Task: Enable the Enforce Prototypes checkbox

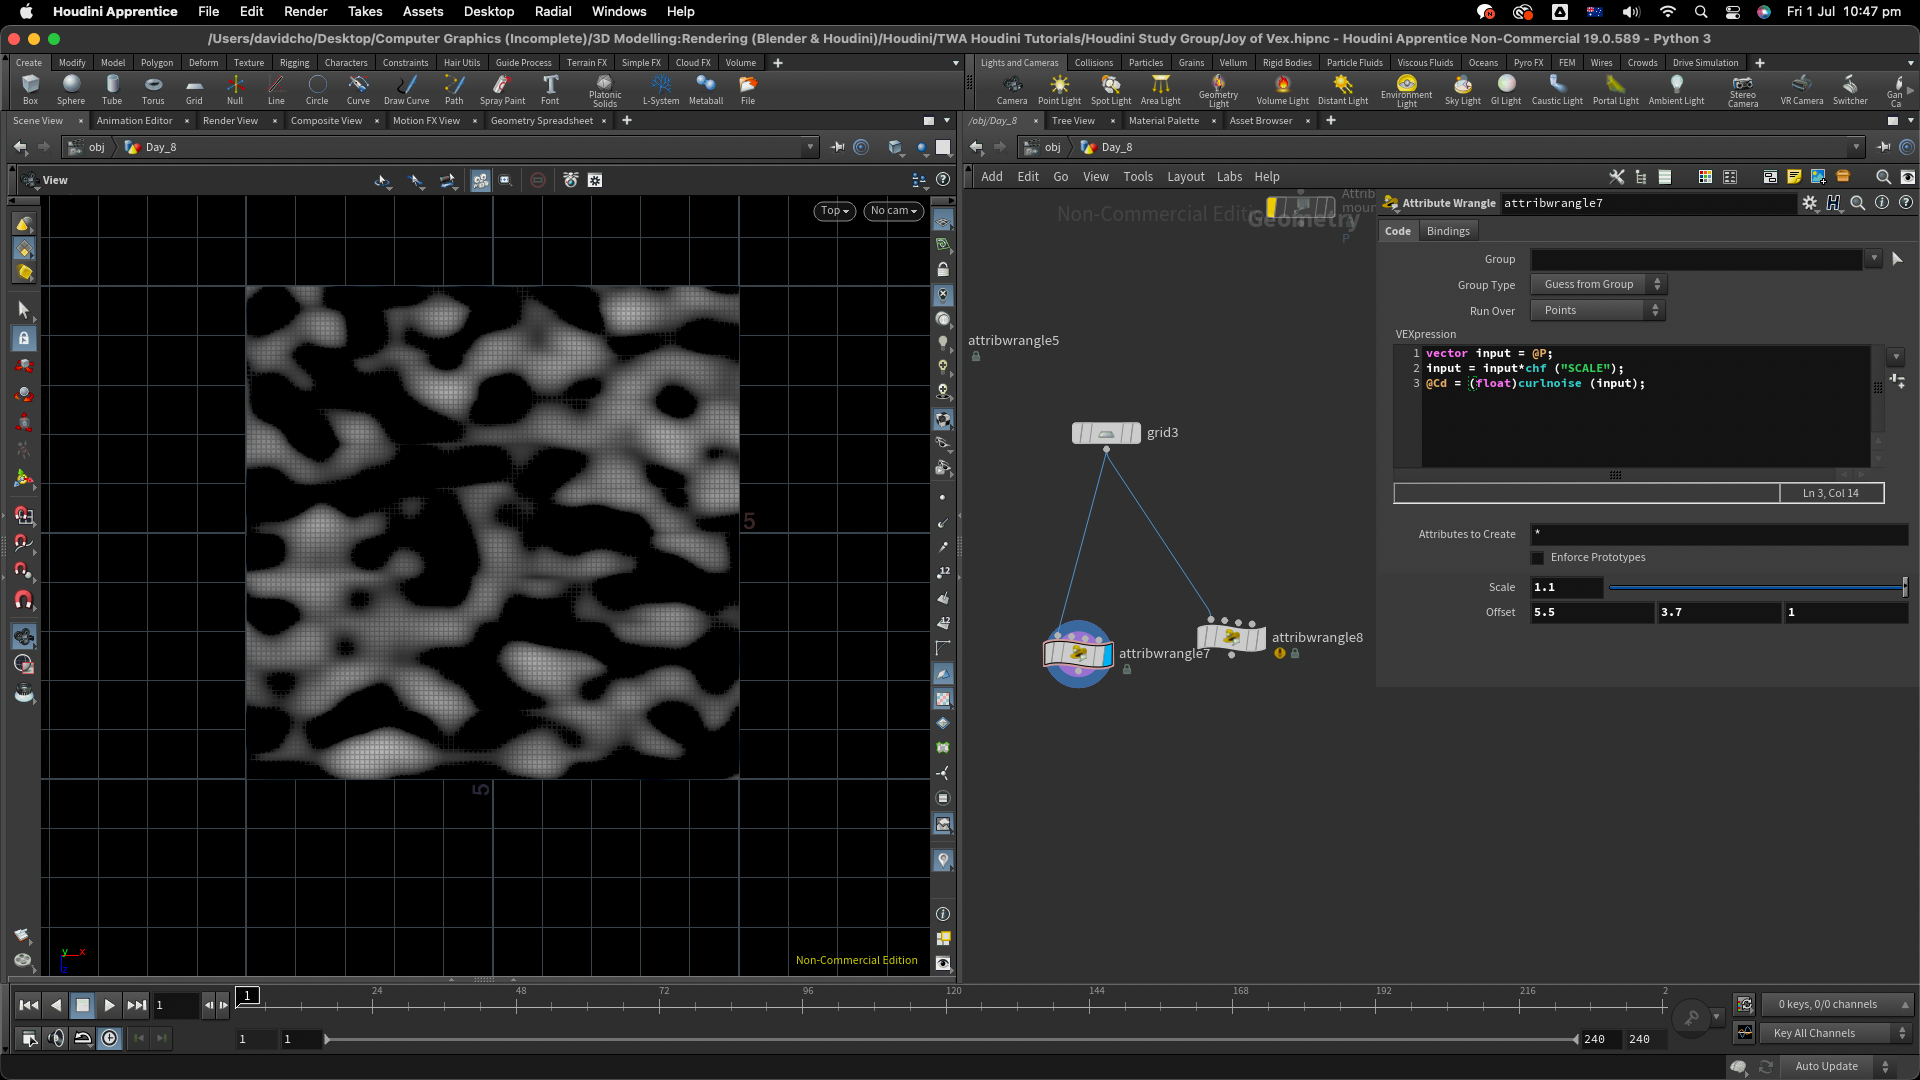Action: coord(1538,558)
